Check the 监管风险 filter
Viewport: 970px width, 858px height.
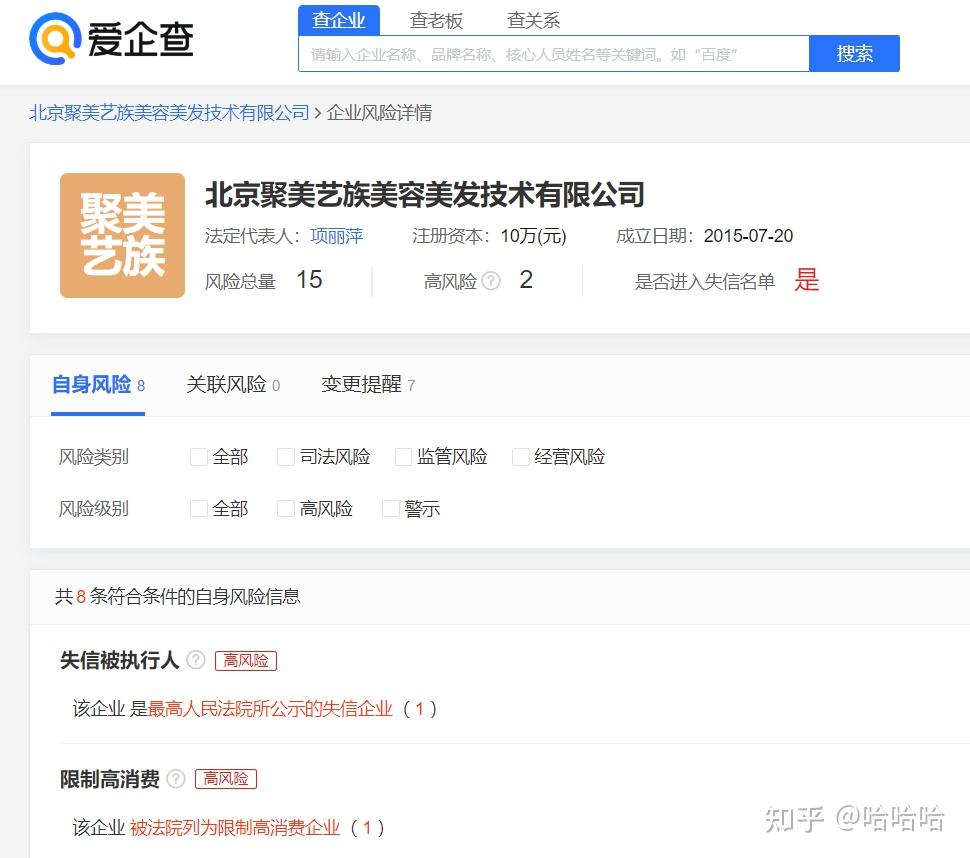(403, 456)
